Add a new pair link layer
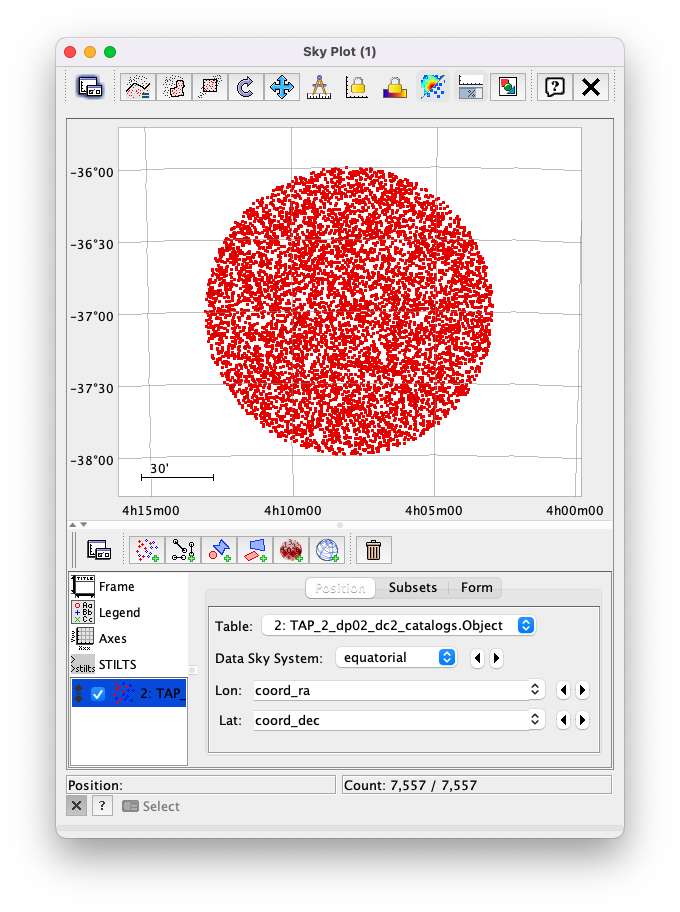Screen dimensions: 680x912 click(183, 550)
